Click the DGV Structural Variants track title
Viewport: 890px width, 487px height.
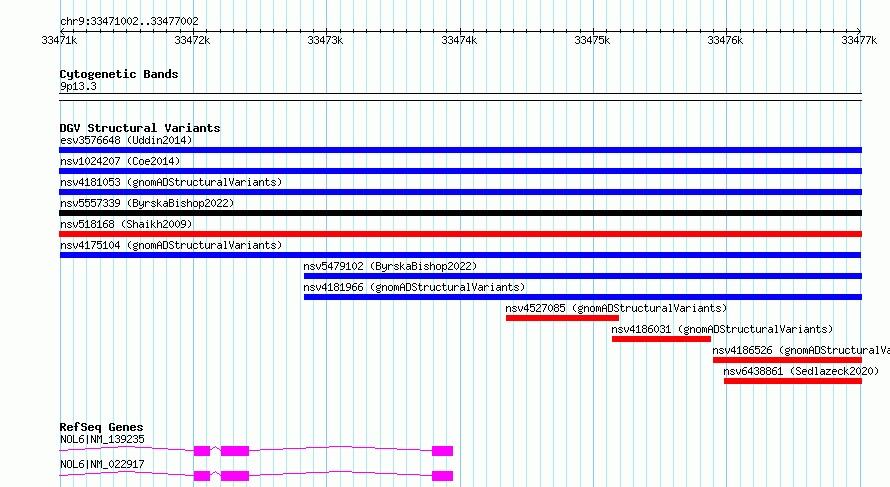pos(140,128)
